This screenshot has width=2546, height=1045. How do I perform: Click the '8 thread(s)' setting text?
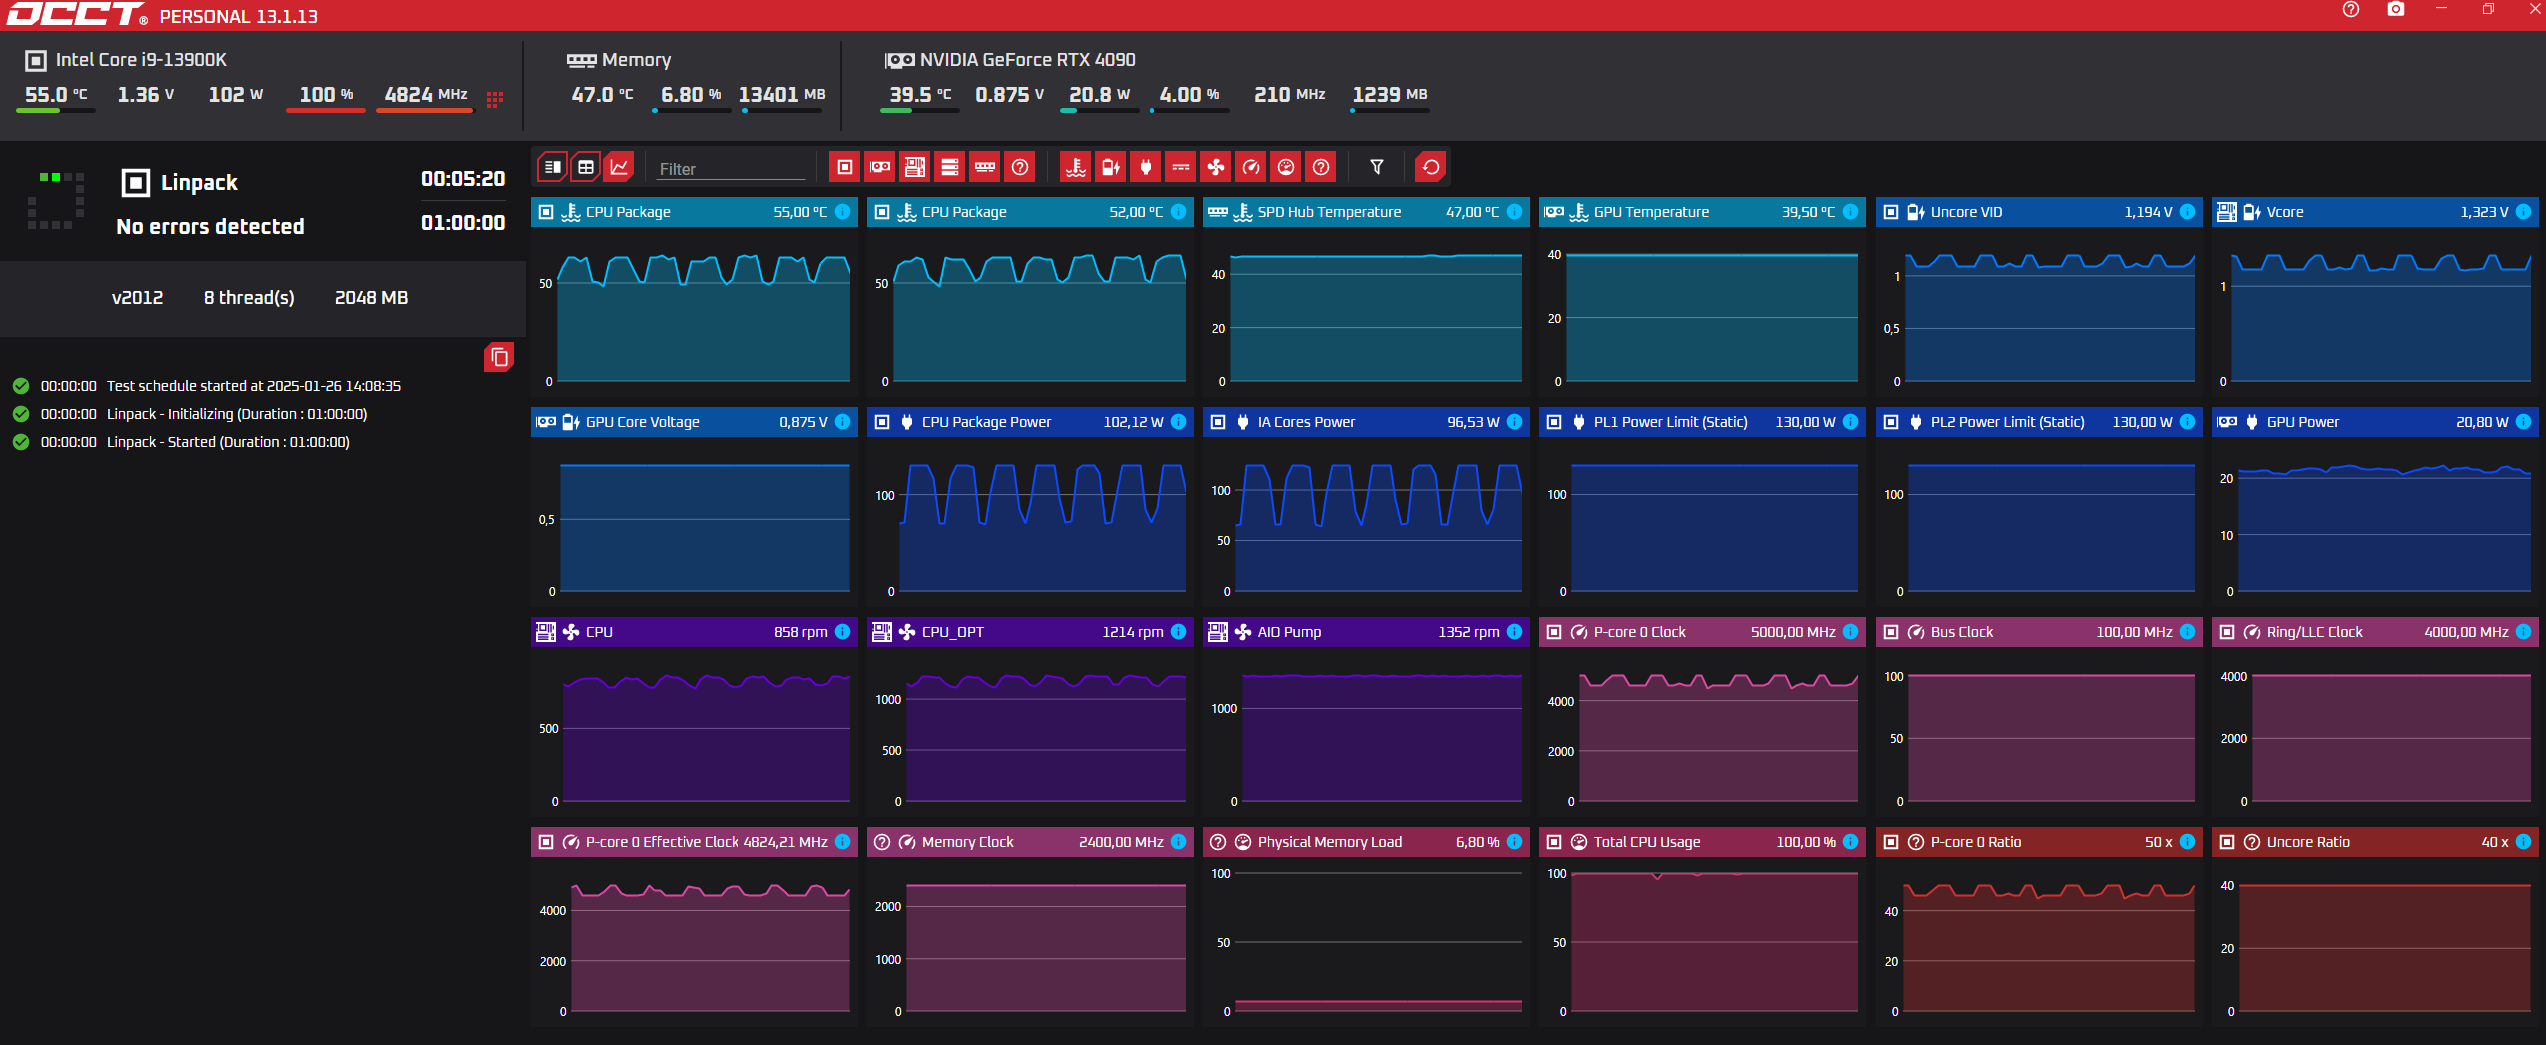pyautogui.click(x=249, y=298)
